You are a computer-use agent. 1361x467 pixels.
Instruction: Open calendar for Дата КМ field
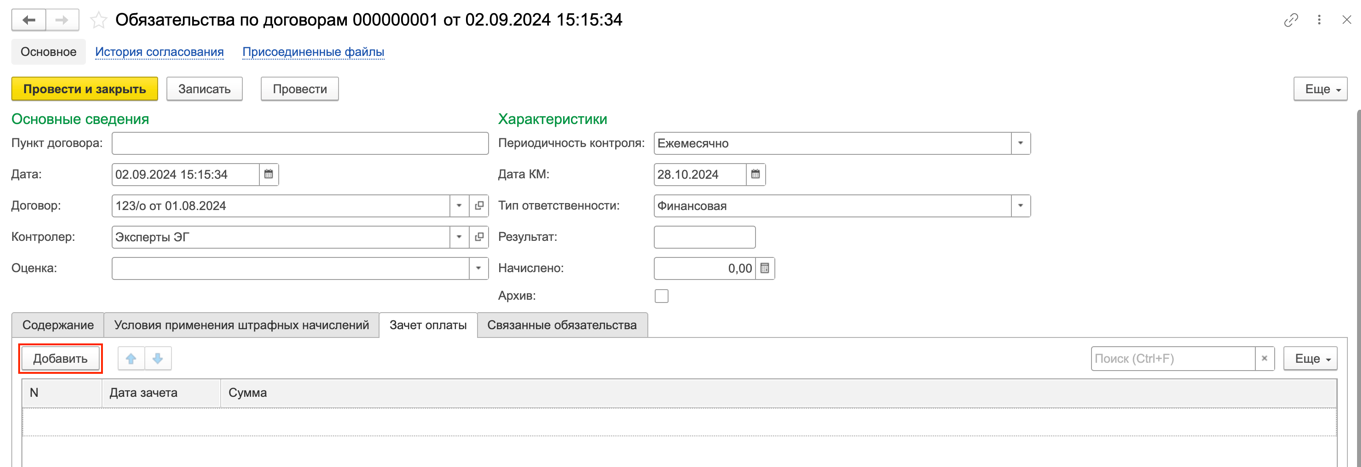756,174
